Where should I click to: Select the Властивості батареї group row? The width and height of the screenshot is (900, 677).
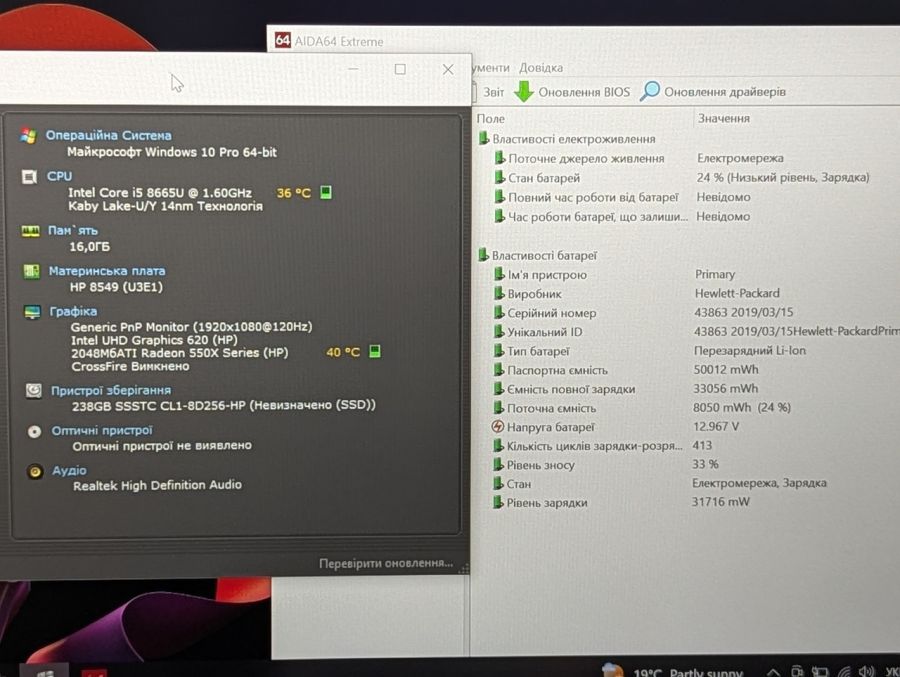click(538, 256)
